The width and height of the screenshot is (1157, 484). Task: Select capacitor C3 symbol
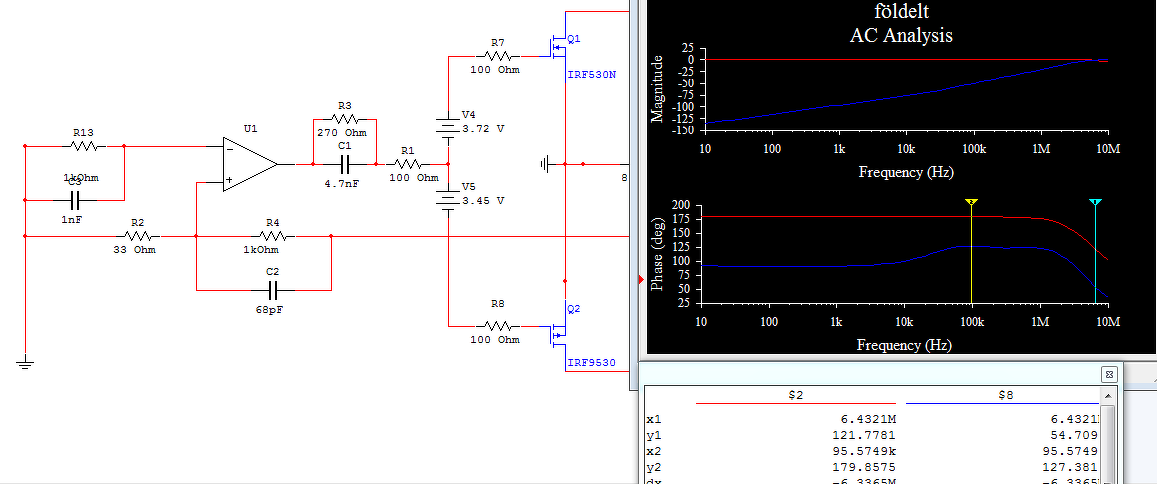pos(76,200)
